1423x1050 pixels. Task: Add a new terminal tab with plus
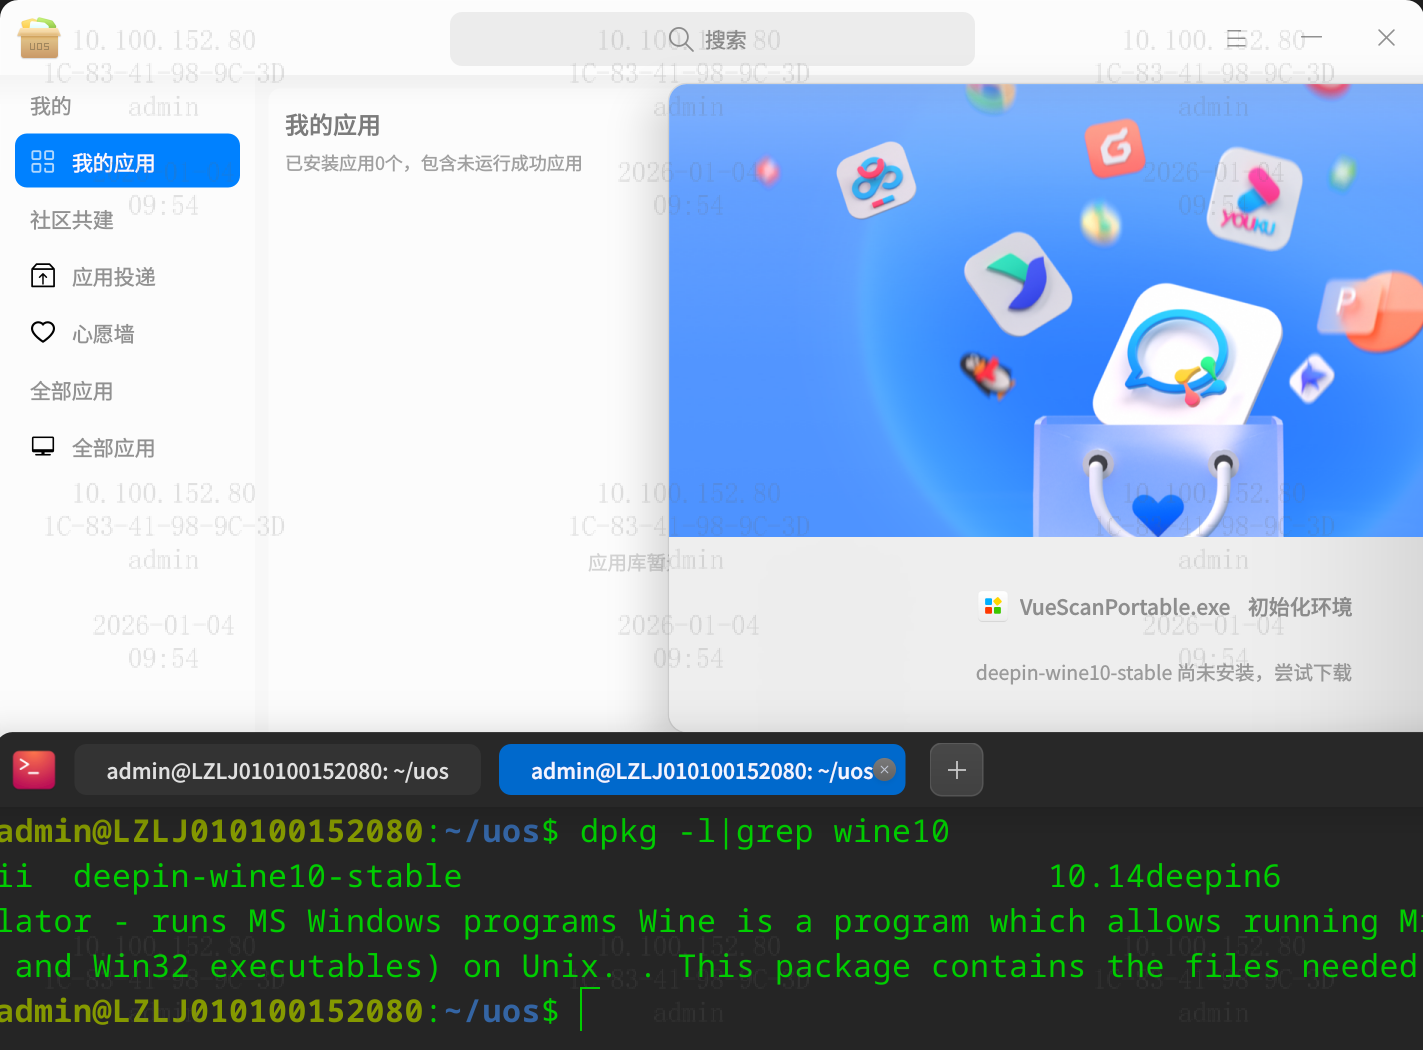point(957,770)
